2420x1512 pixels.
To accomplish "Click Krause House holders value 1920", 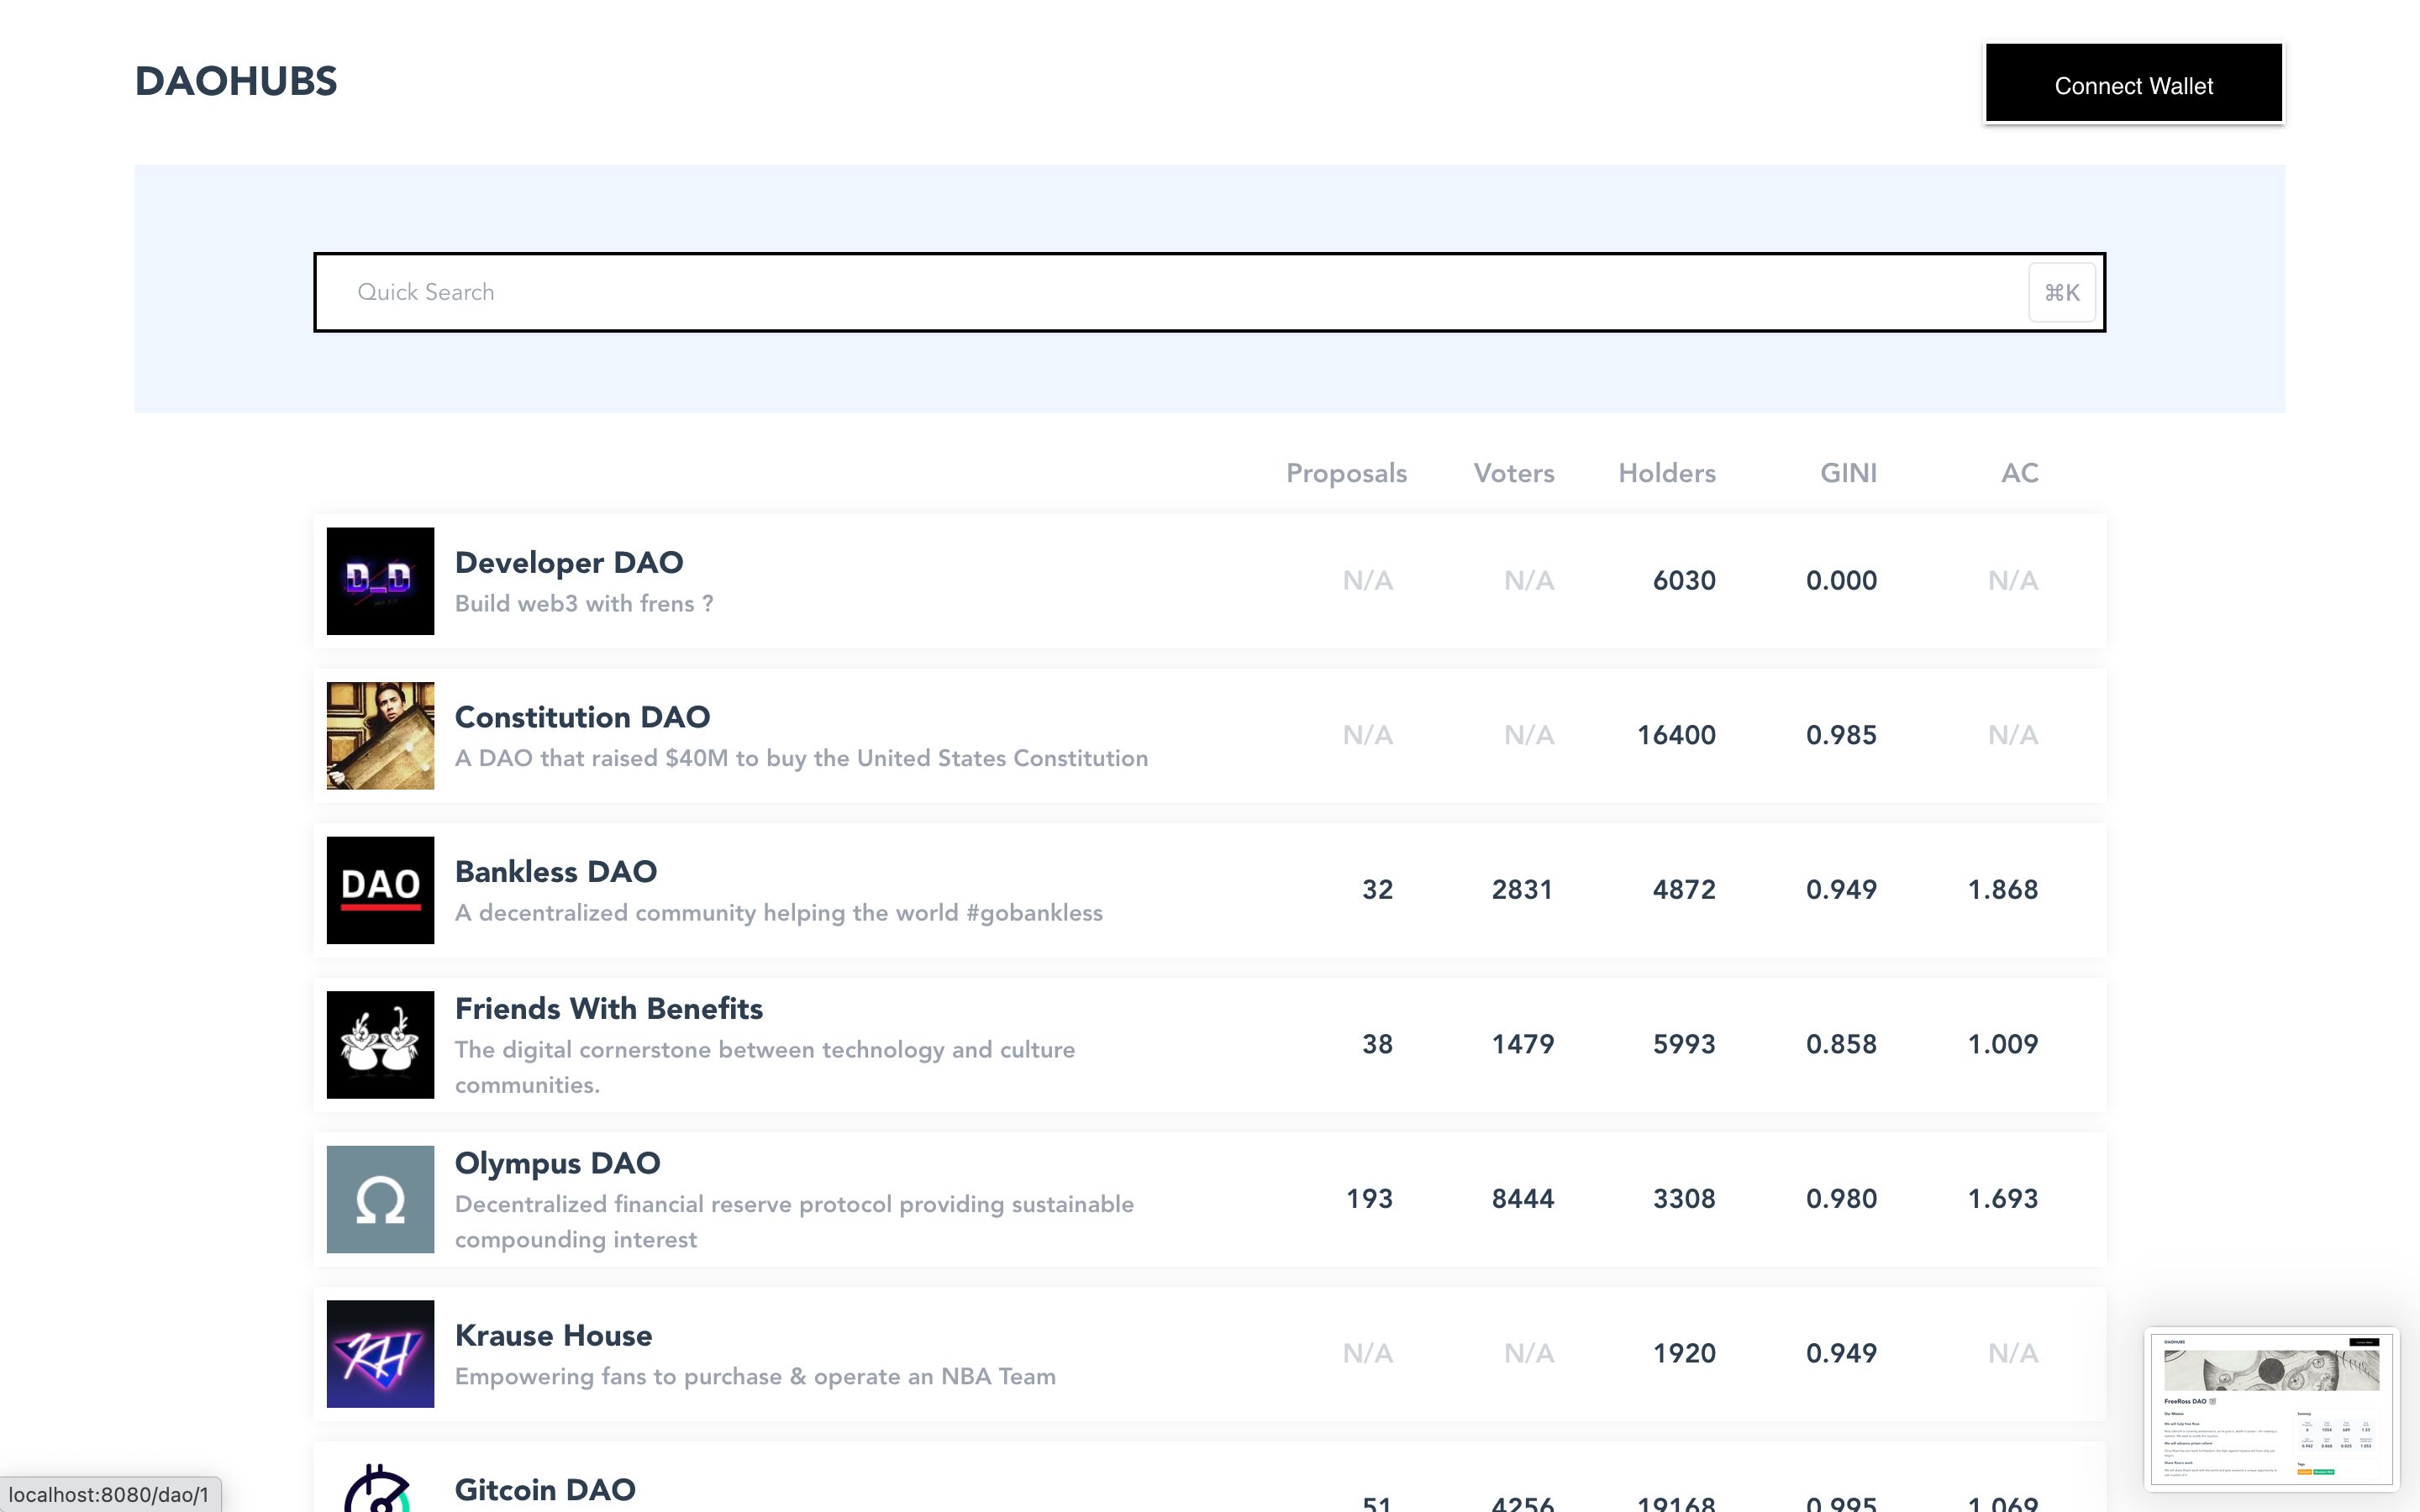I will point(1684,1354).
